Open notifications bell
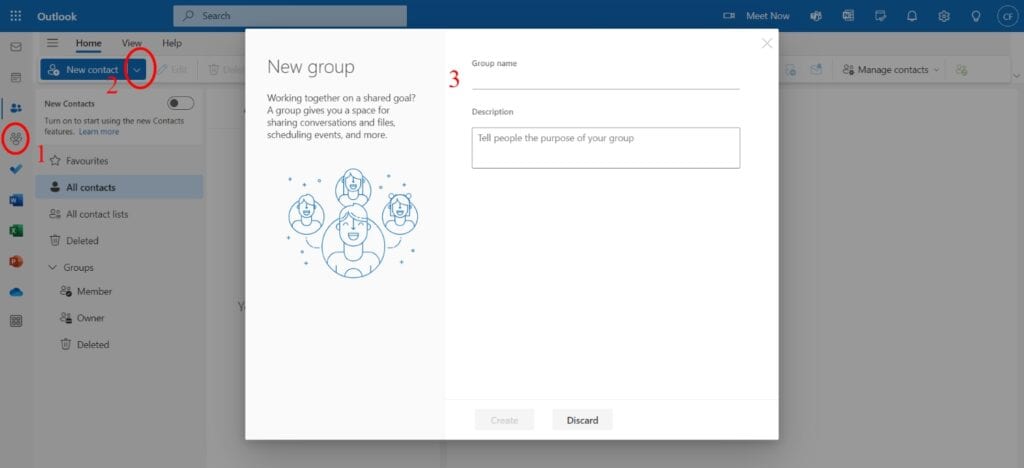The image size is (1024, 468). pyautogui.click(x=912, y=16)
